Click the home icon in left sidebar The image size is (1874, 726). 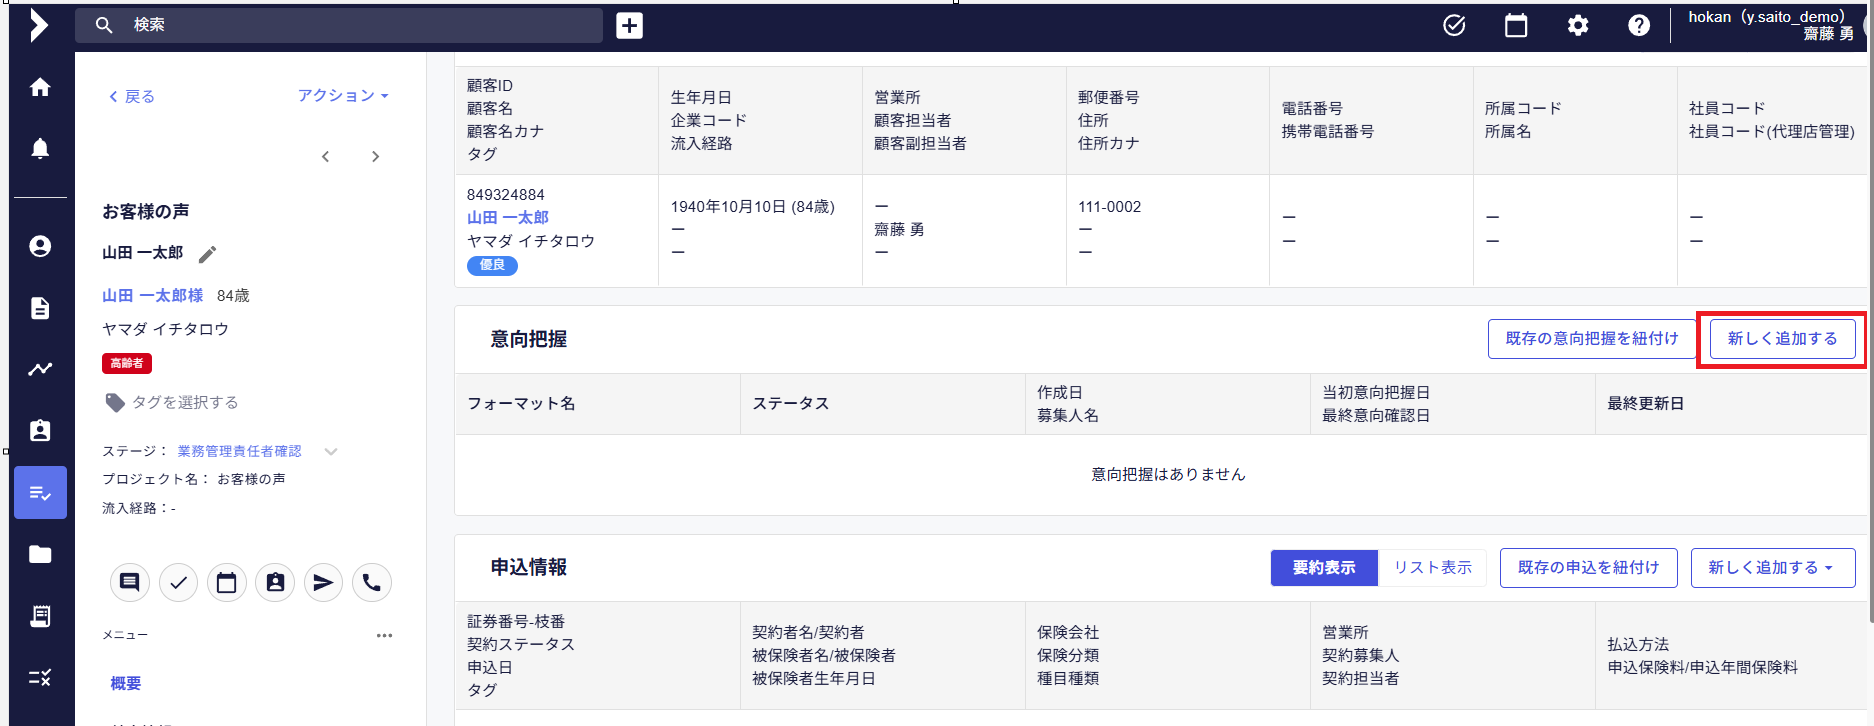40,88
